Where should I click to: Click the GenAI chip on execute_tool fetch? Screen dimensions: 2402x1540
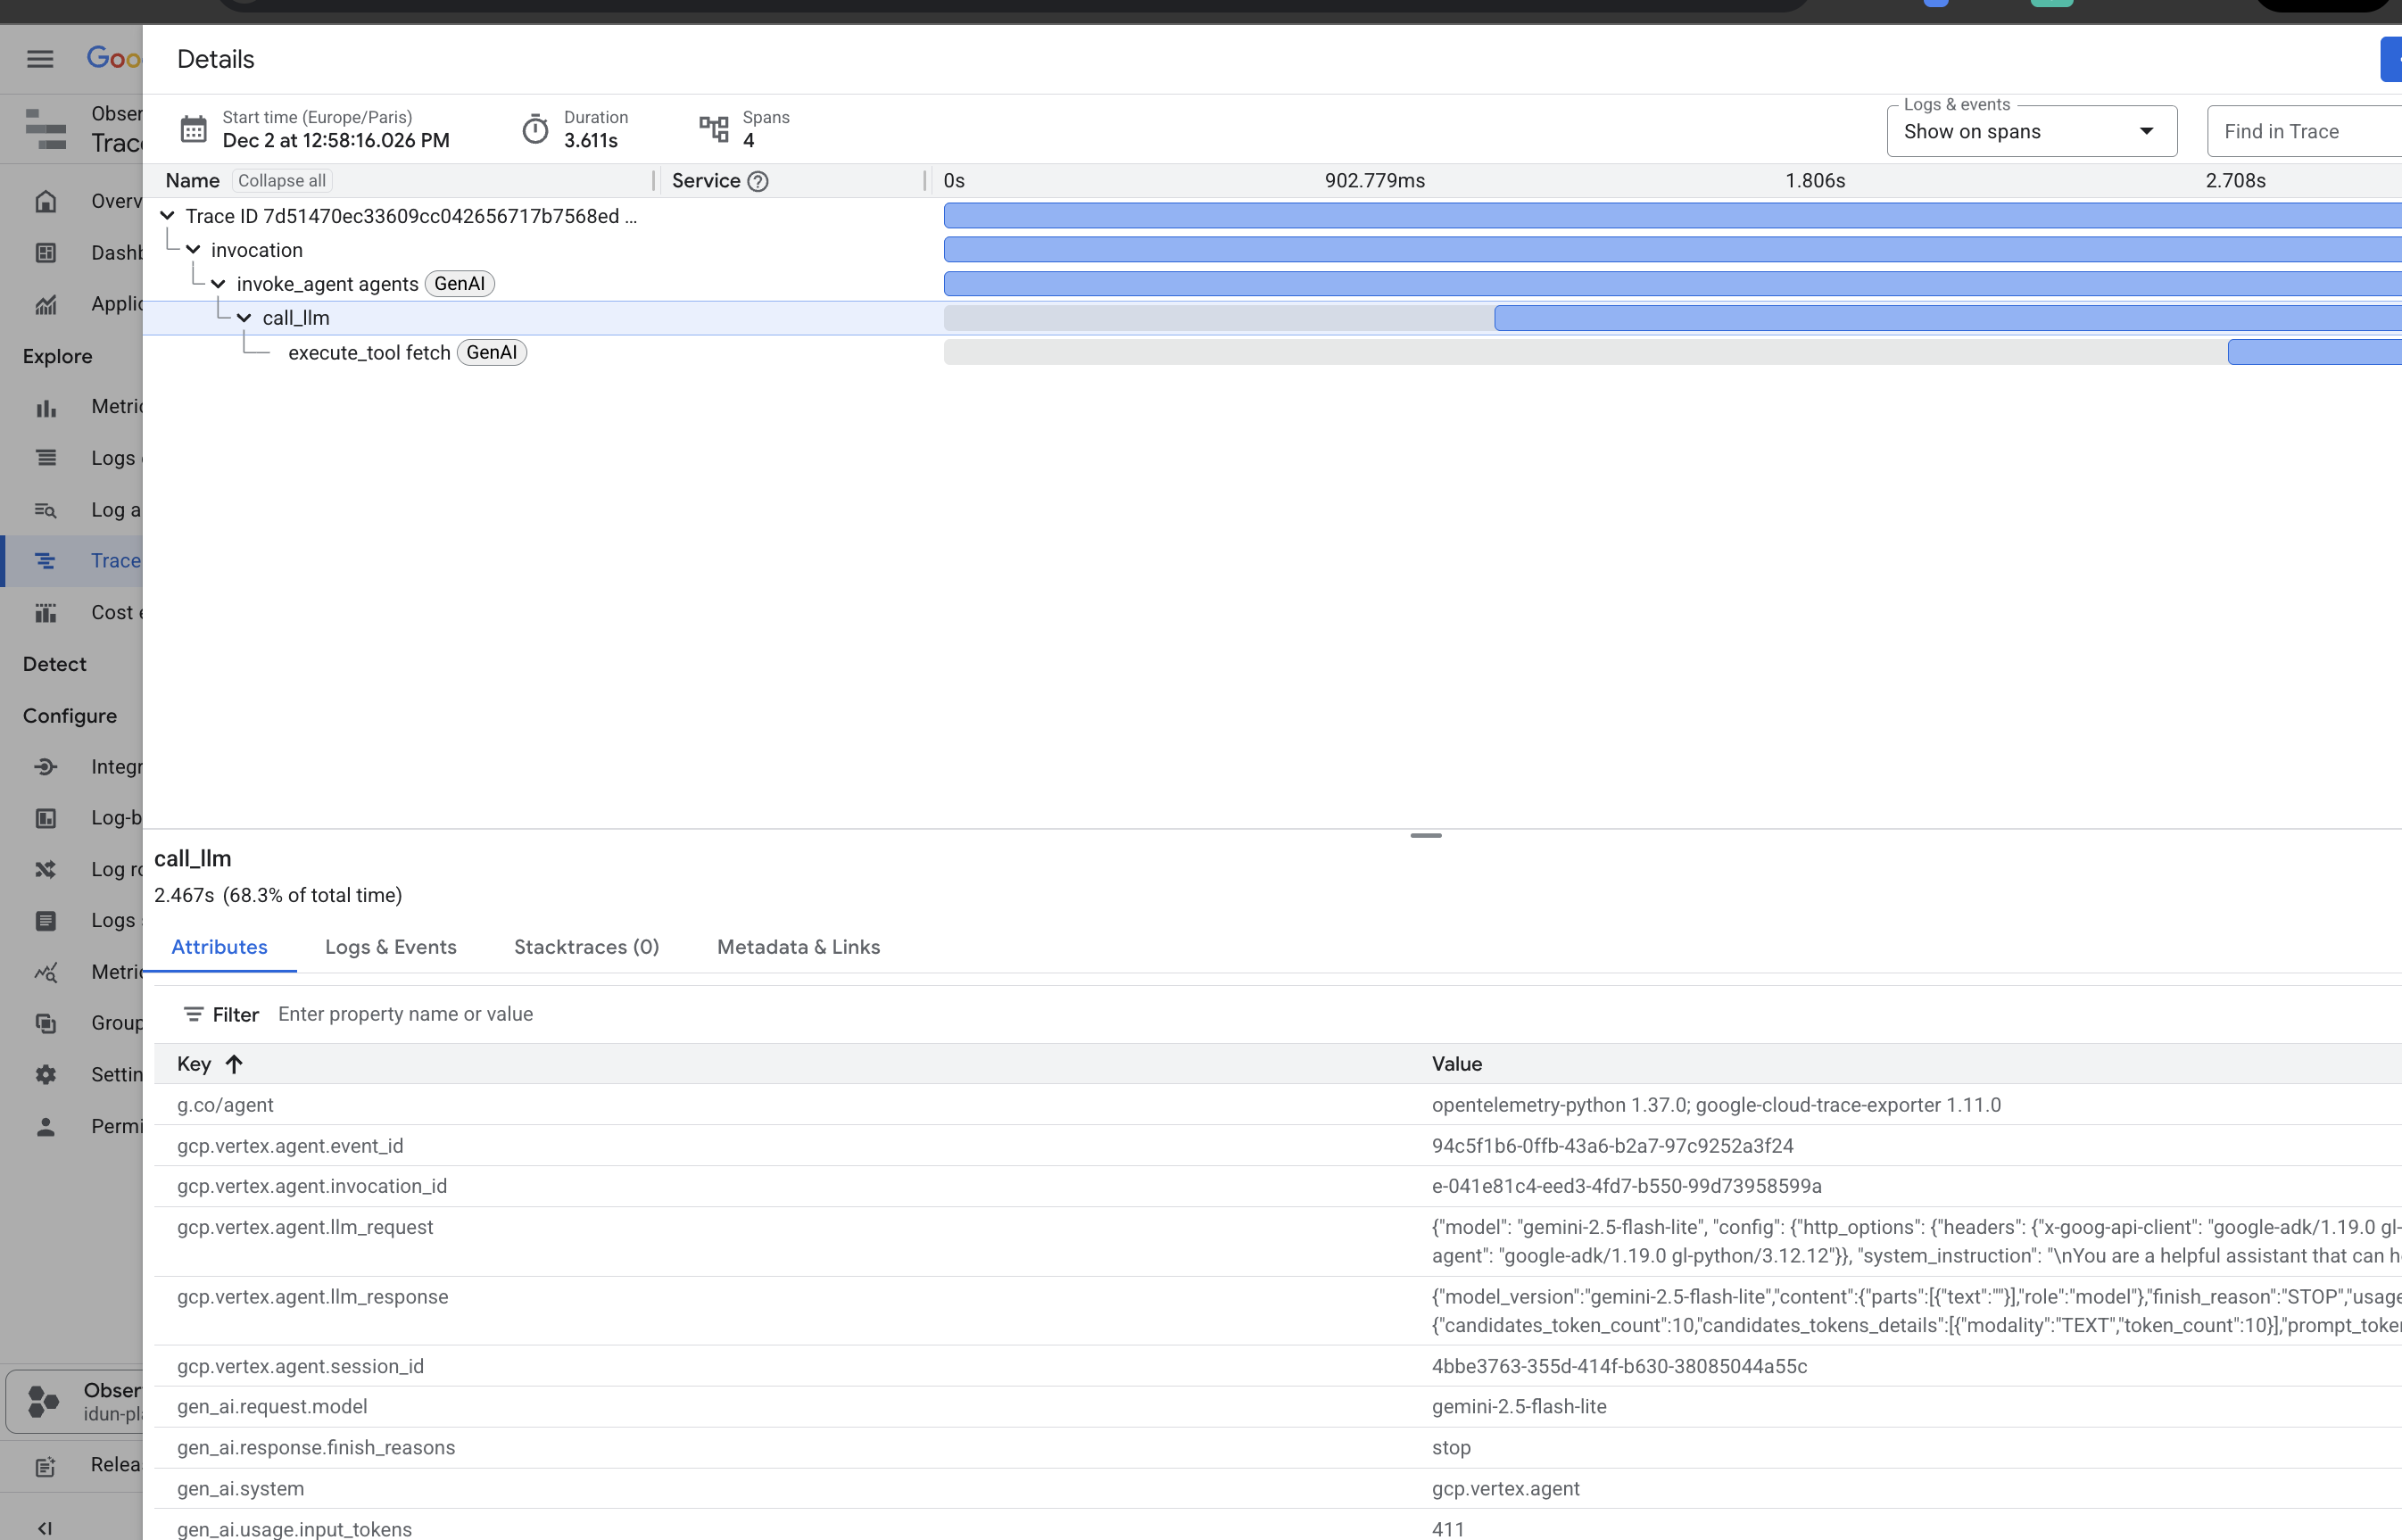(491, 352)
